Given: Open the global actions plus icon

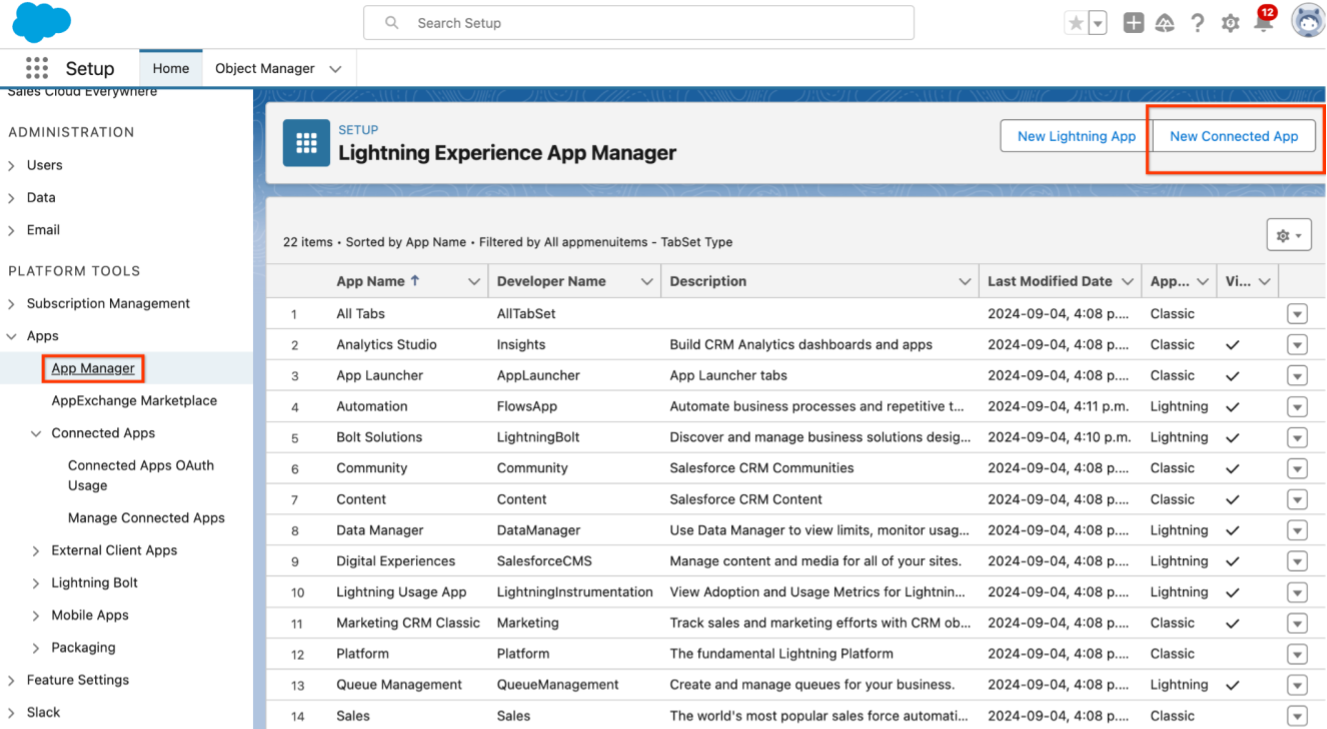Looking at the screenshot, I should [x=1133, y=23].
